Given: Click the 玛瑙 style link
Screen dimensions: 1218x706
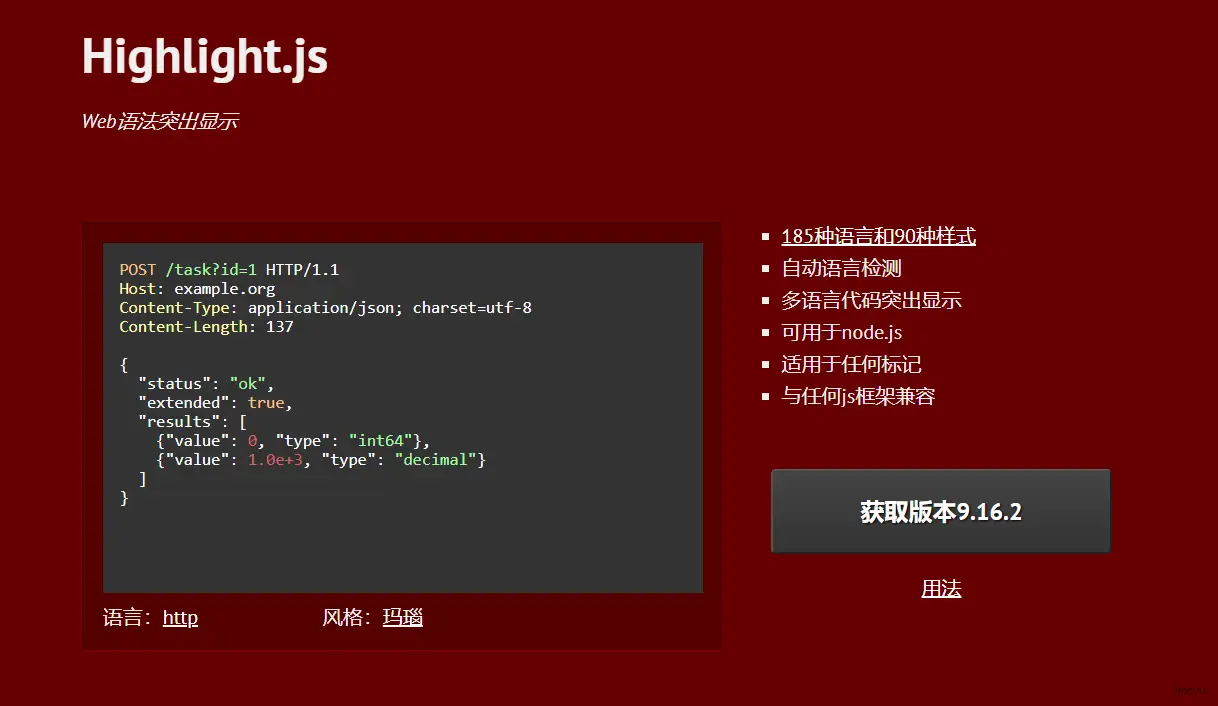Looking at the screenshot, I should tap(403, 617).
